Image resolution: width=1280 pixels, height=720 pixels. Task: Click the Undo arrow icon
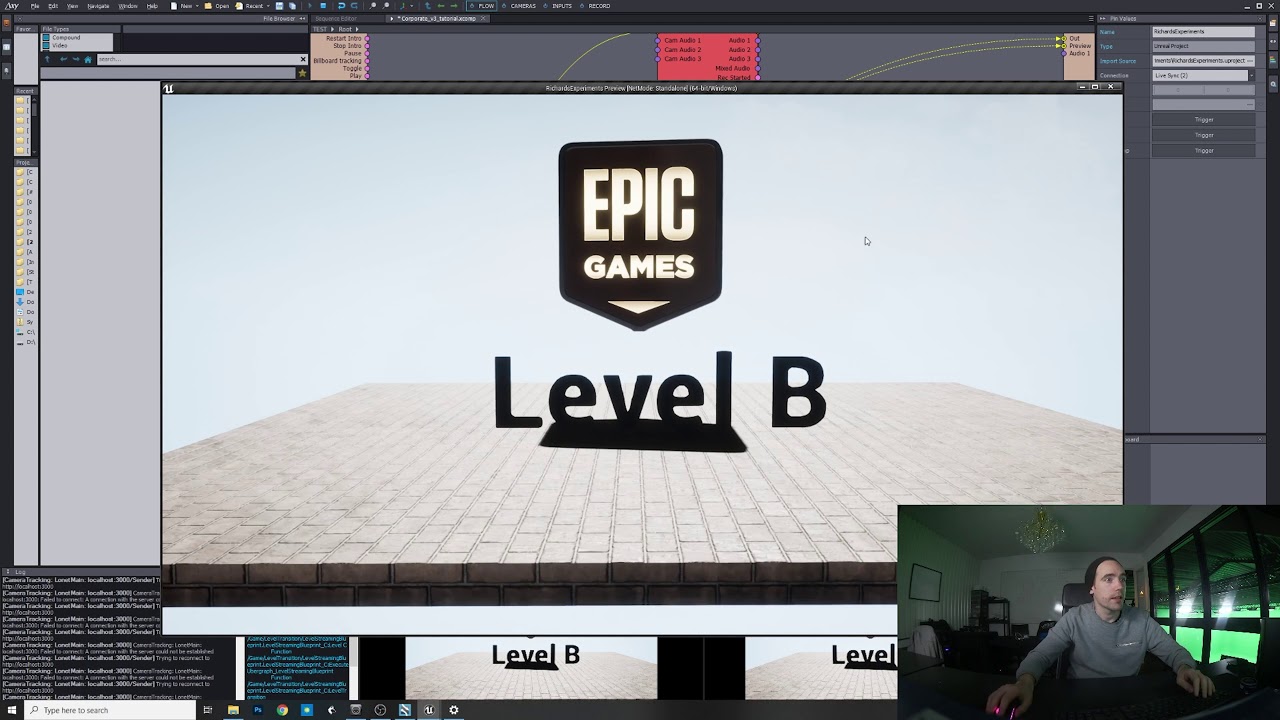[x=341, y=6]
